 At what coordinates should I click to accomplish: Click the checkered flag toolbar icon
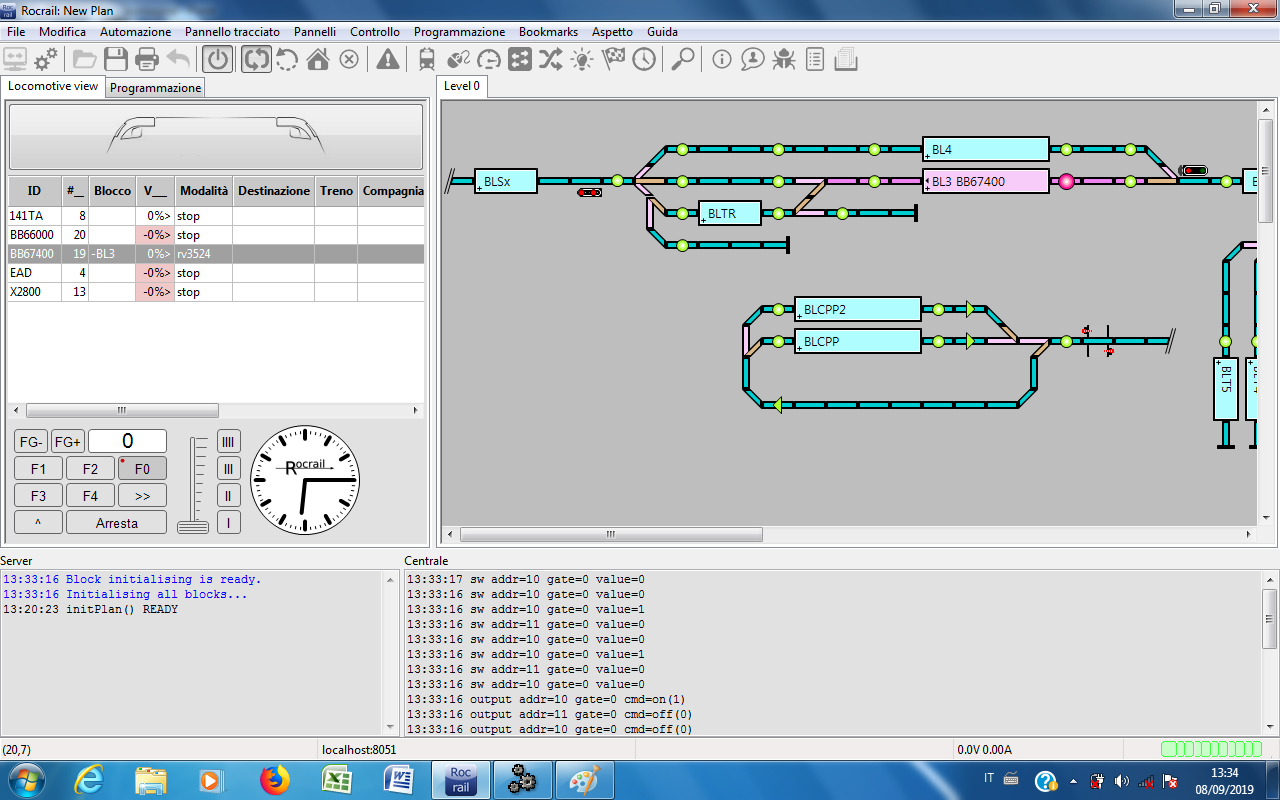tap(613, 59)
